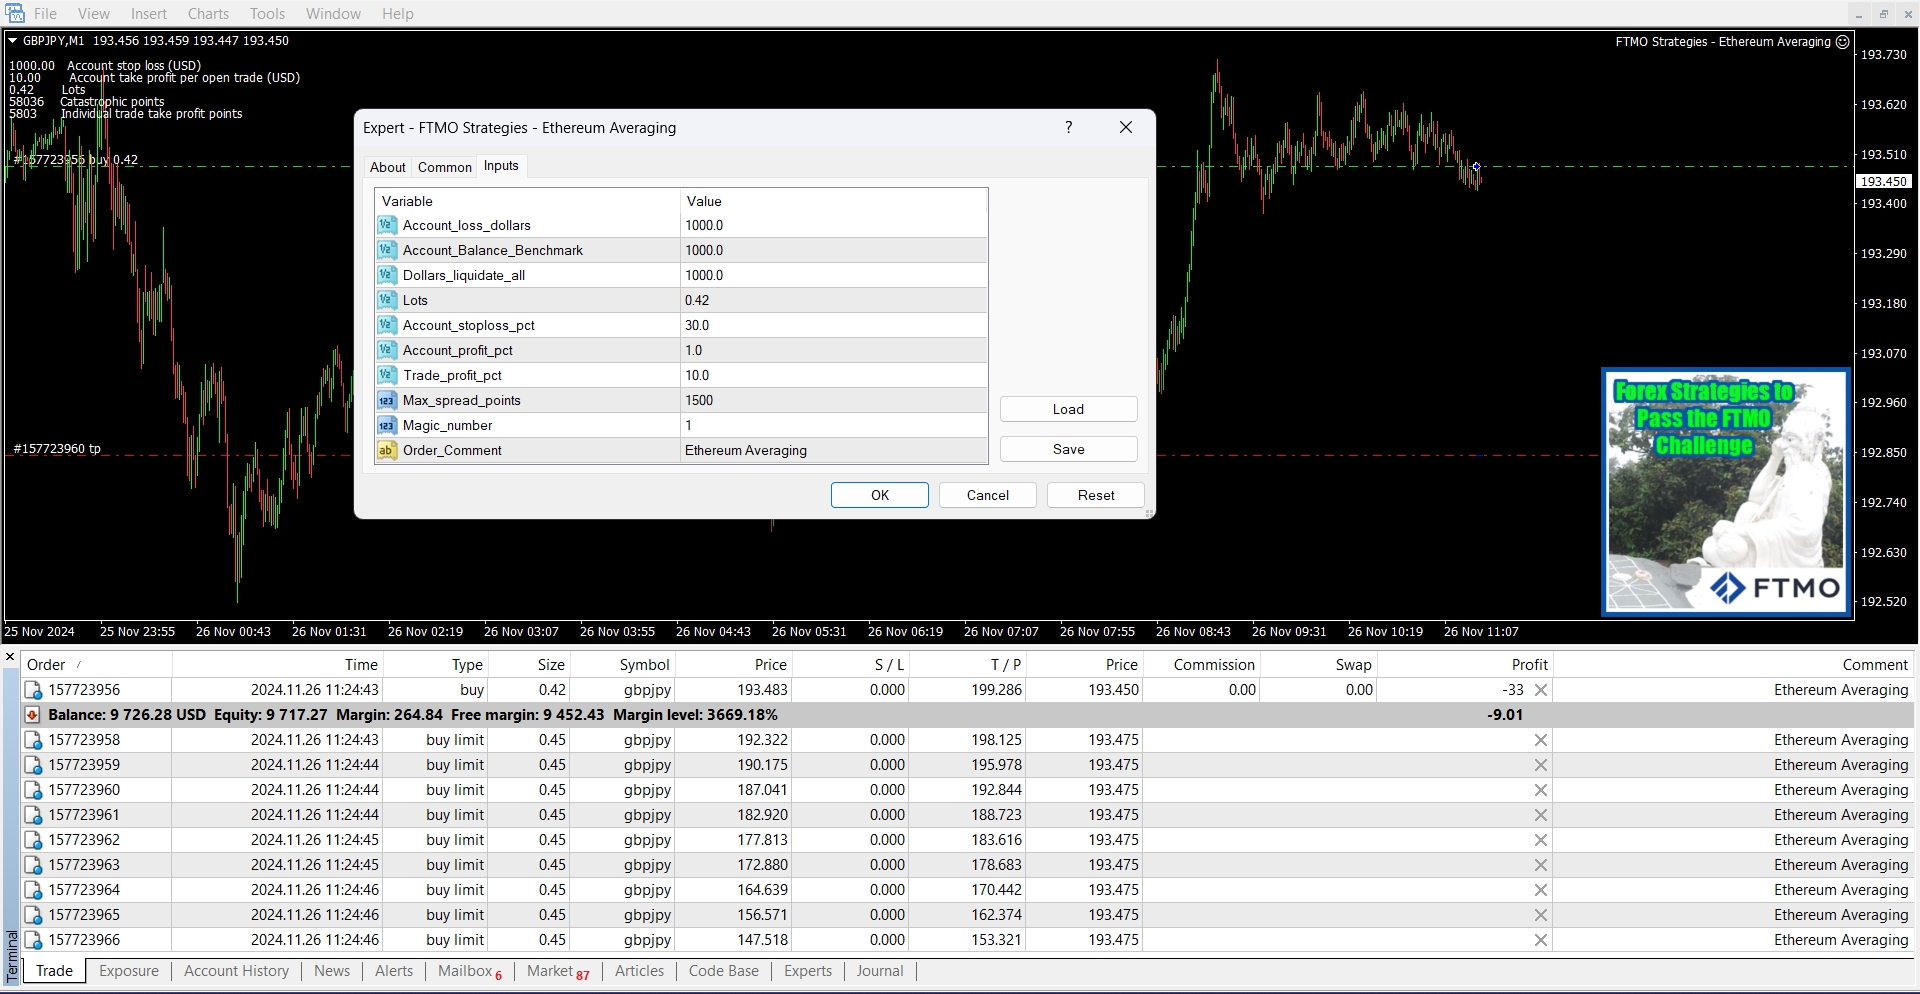Click the MetaTrader app icon in menu bar
Viewport: 1920px width, 994px height.
click(14, 13)
